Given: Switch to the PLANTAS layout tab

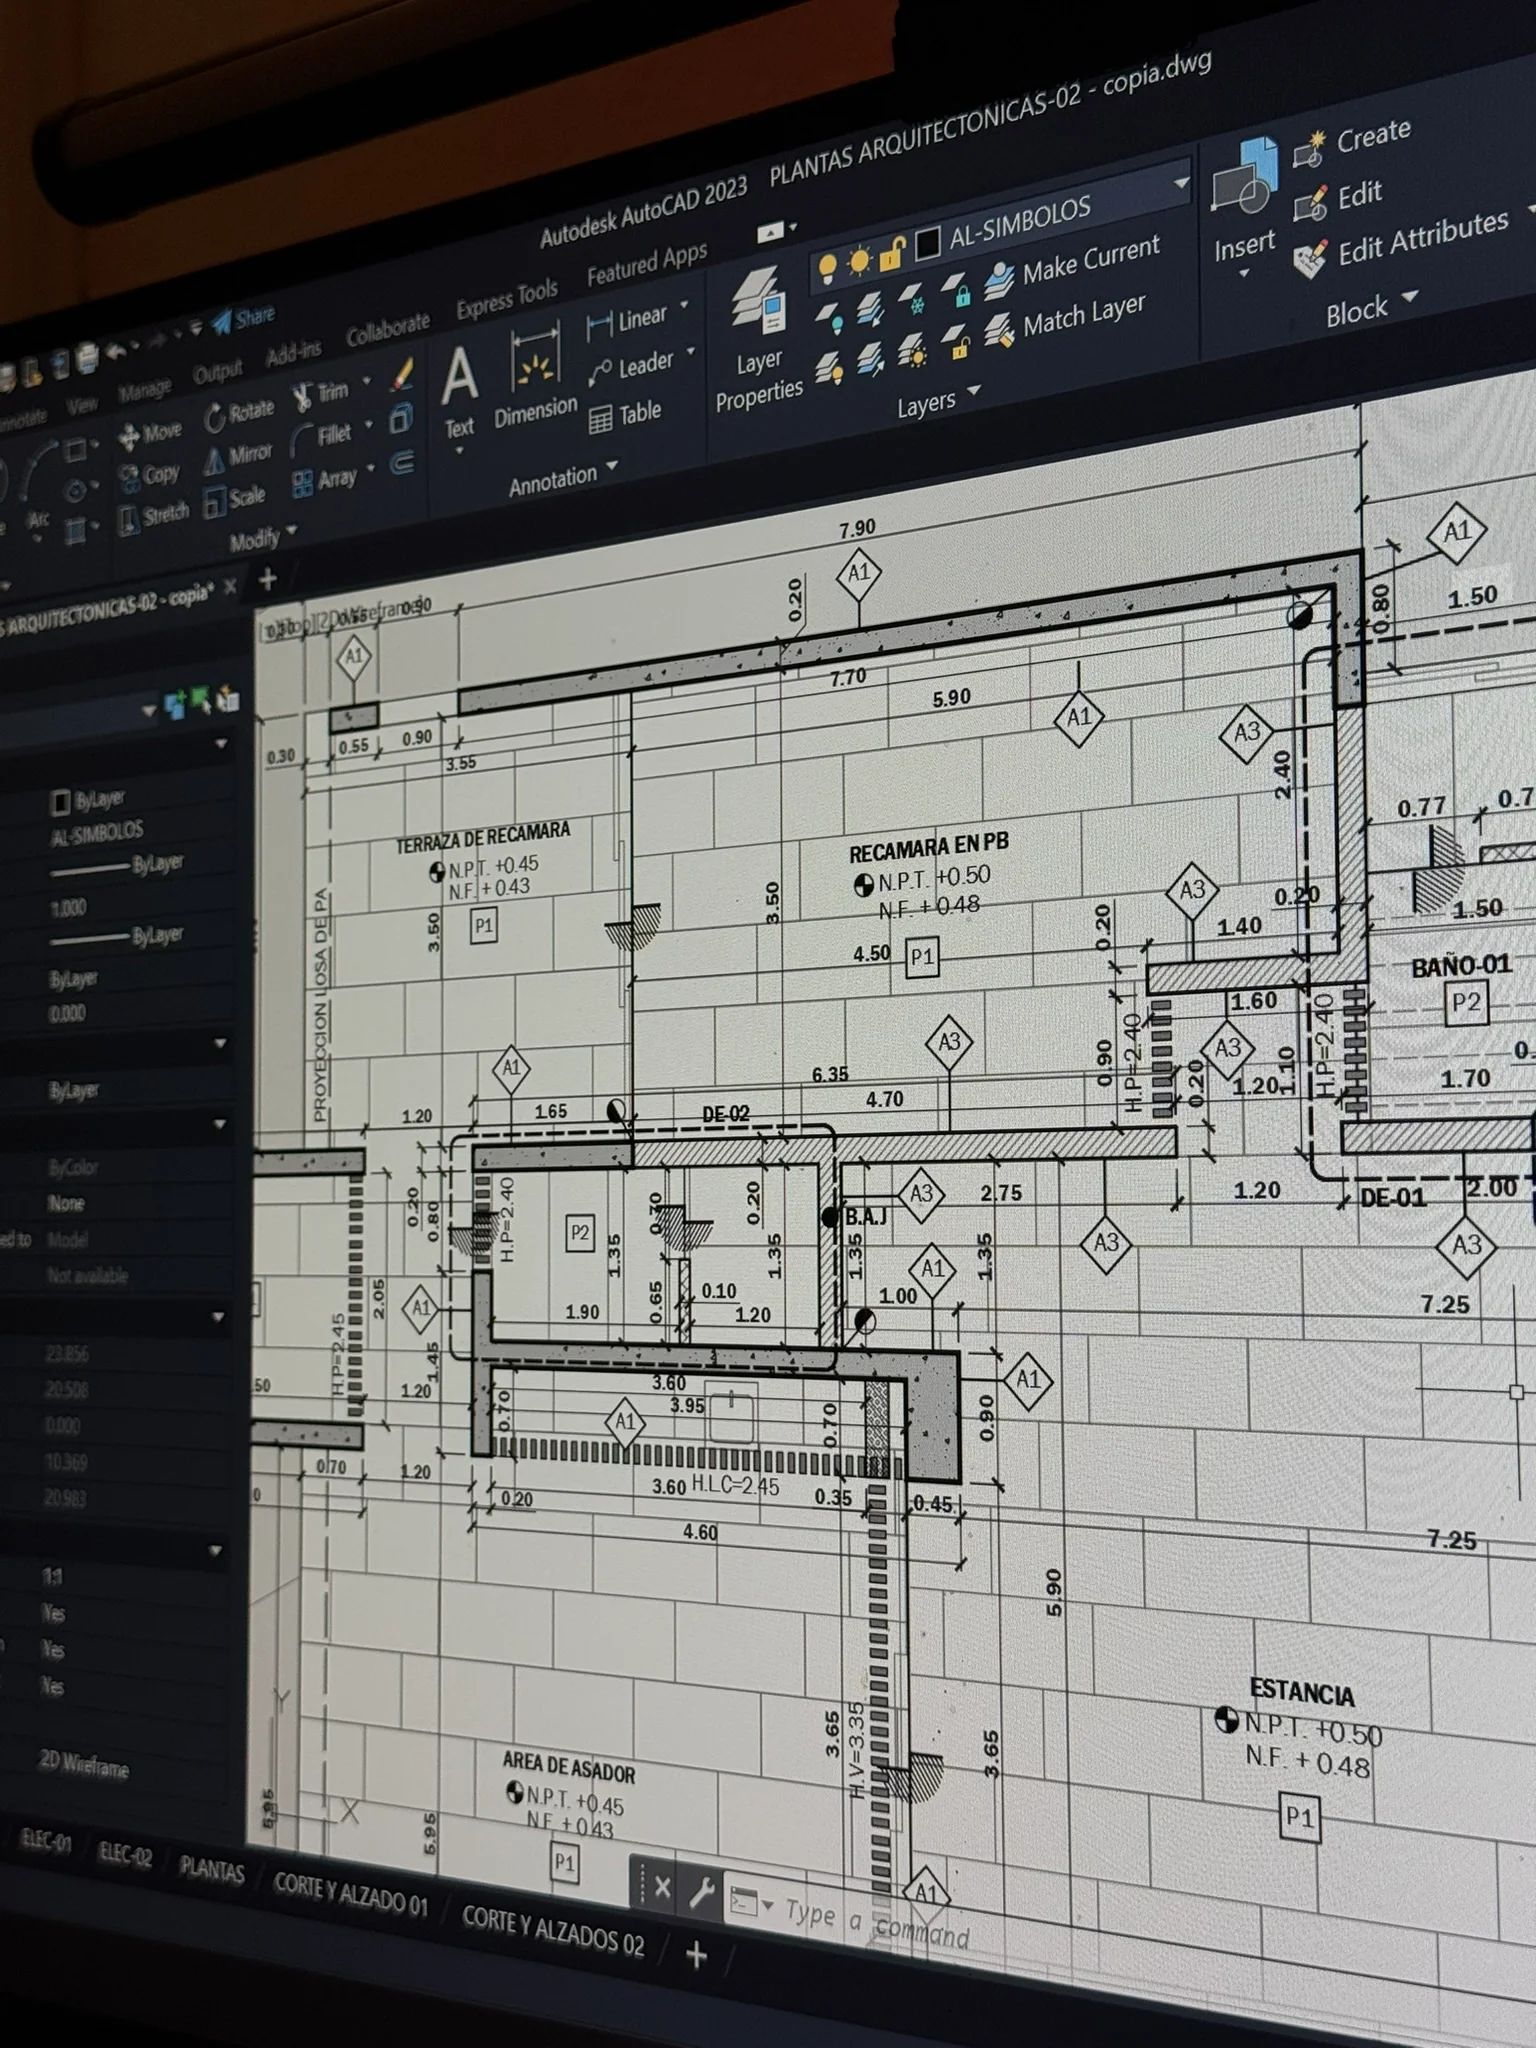Looking at the screenshot, I should (211, 1869).
